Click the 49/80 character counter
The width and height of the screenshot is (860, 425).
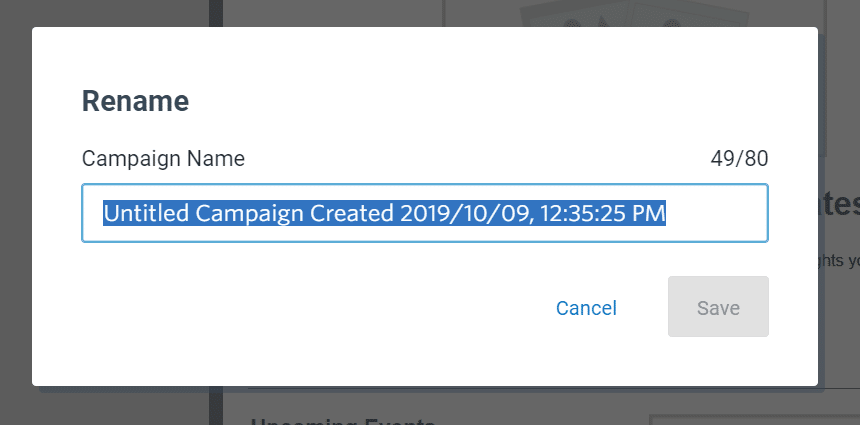tap(739, 159)
